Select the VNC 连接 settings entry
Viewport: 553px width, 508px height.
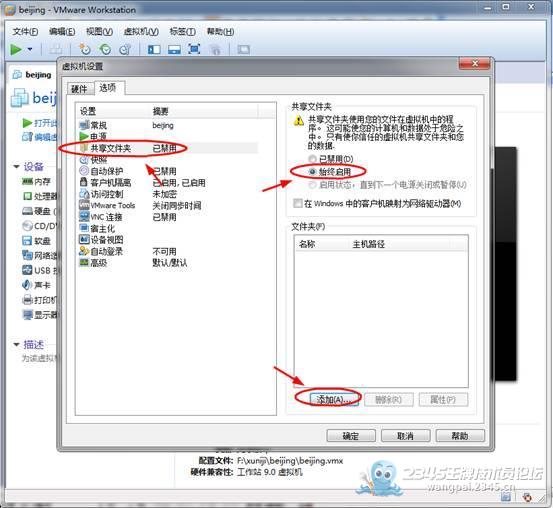[106, 217]
